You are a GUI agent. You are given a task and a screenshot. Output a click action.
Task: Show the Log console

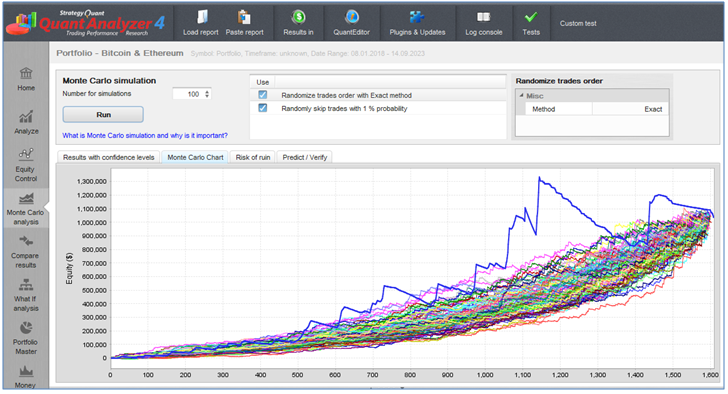point(484,23)
